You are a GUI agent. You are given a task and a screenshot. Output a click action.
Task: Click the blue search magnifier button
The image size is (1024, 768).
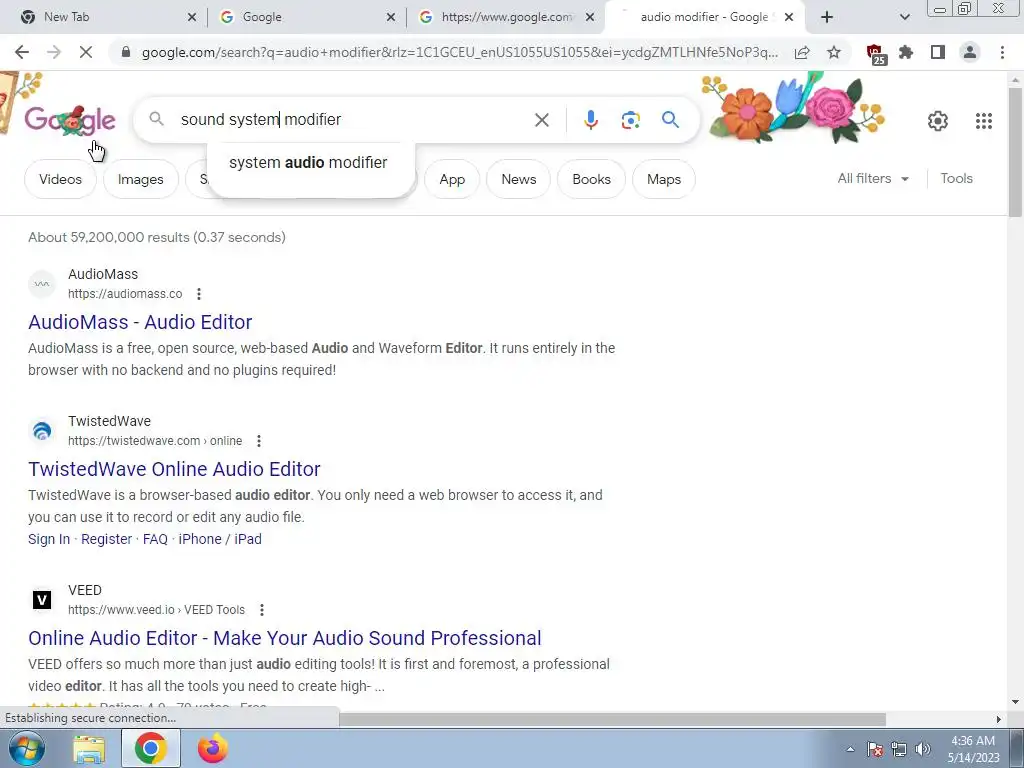(x=670, y=120)
